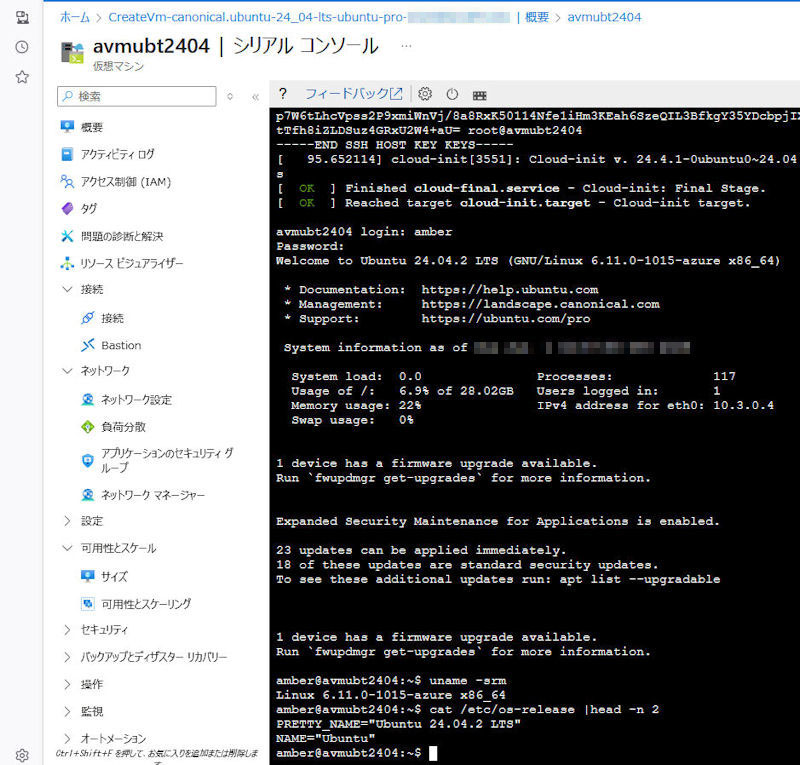
Task: Open the 概要 overview icon in sidebar
Action: 67,127
